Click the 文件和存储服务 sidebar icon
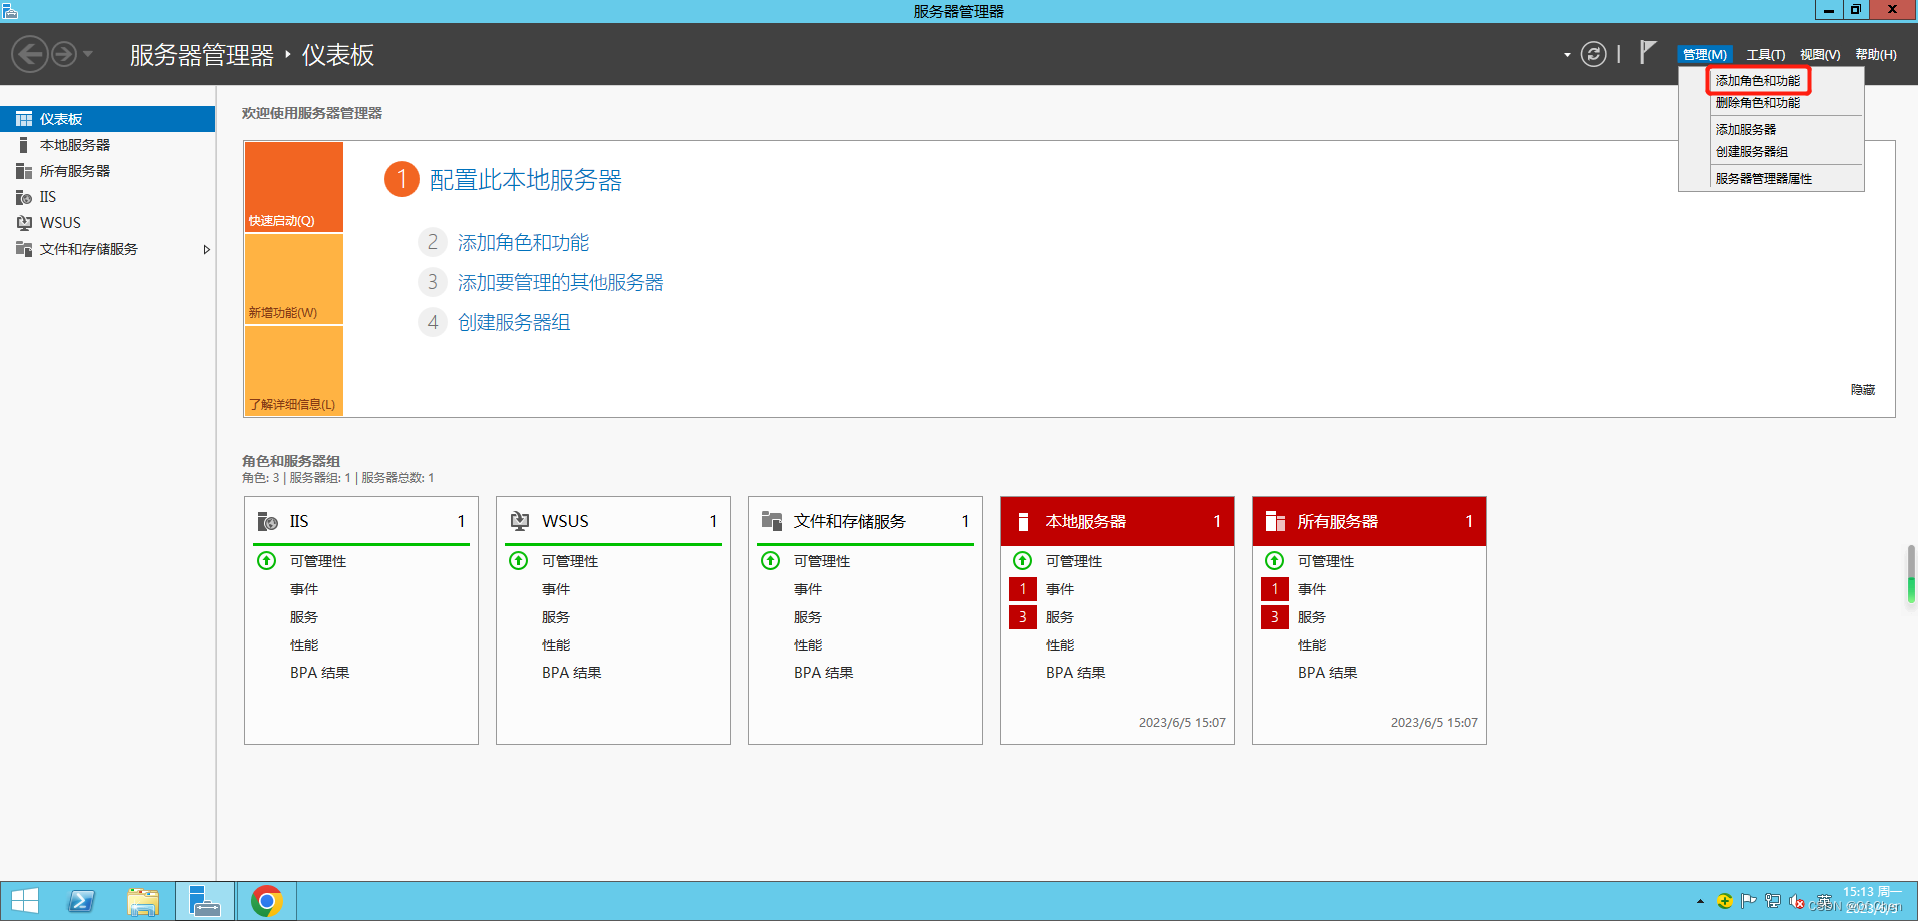1918x921 pixels. (x=24, y=249)
